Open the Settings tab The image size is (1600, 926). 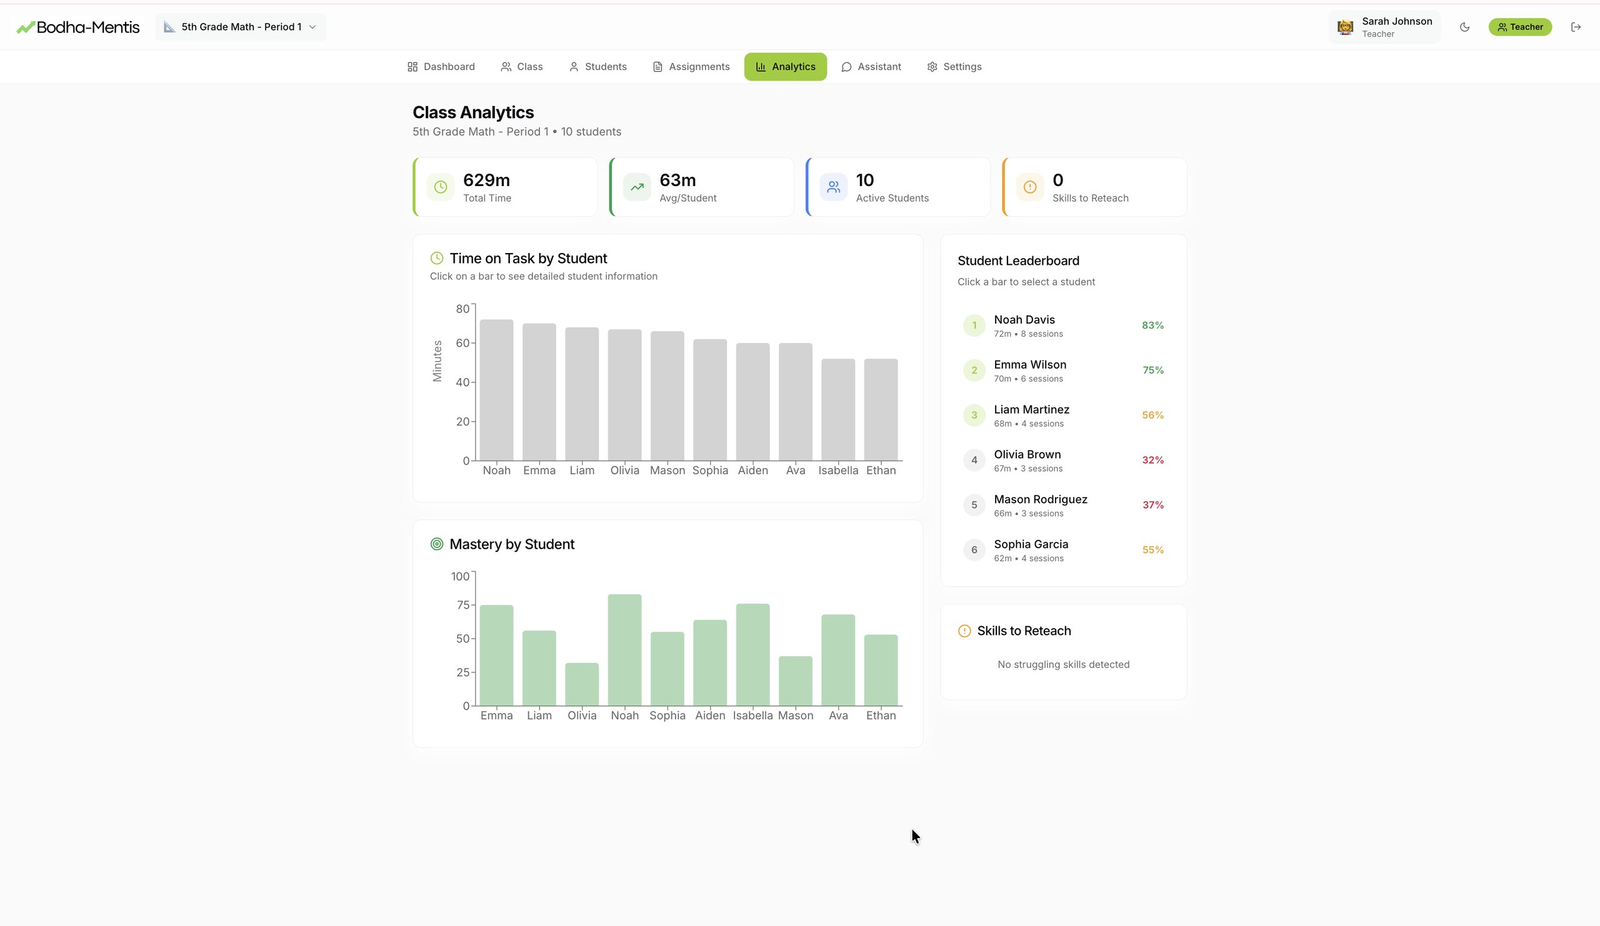click(x=954, y=67)
